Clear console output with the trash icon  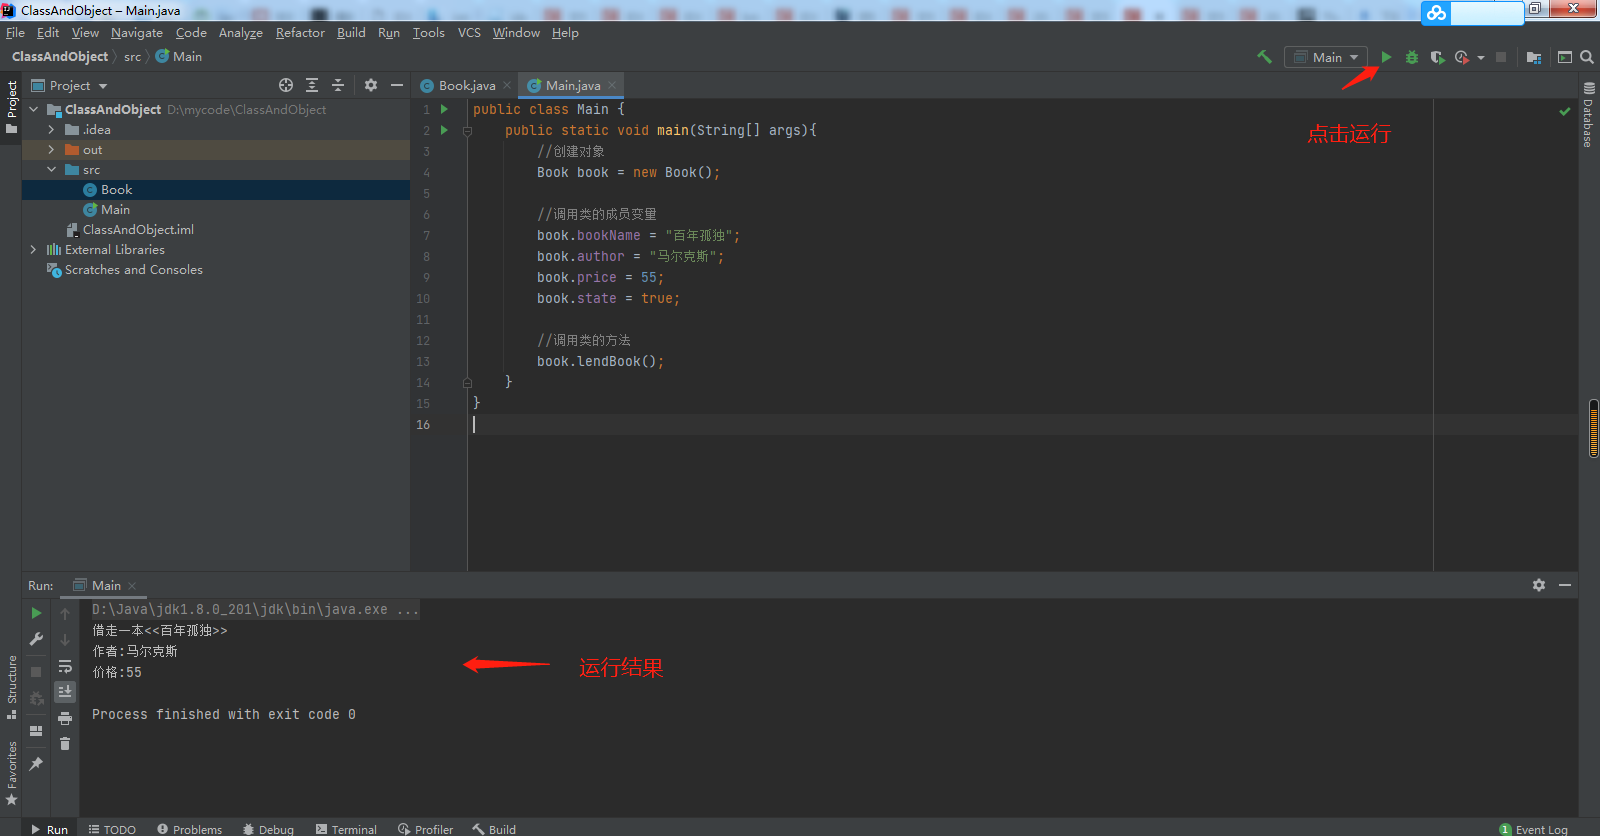65,744
